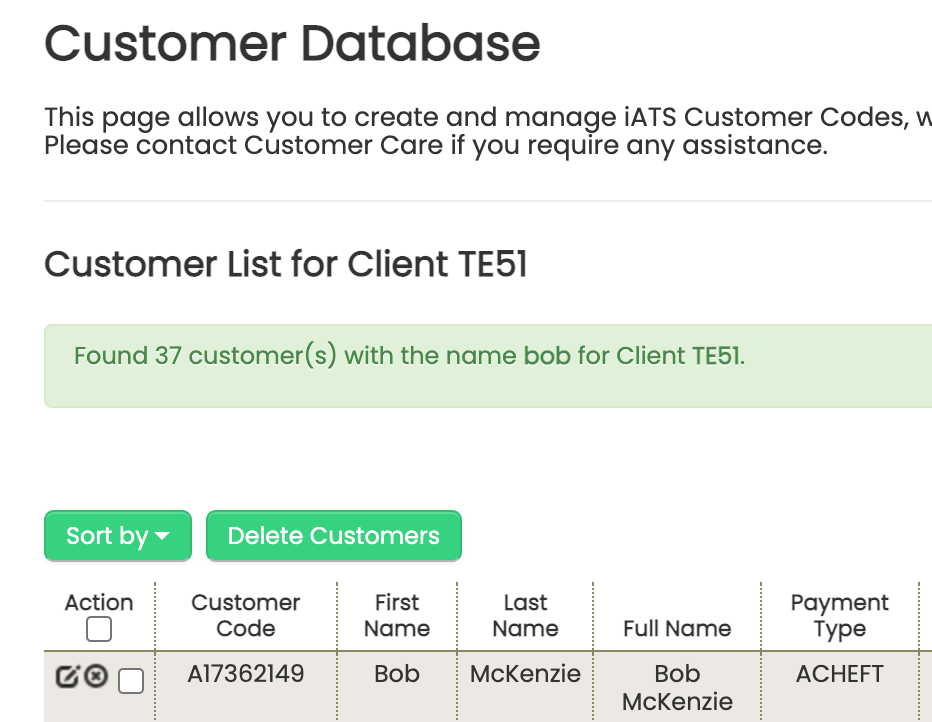The width and height of the screenshot is (932, 722).
Task: Click the Last Name cell McKenzie
Action: (525, 674)
